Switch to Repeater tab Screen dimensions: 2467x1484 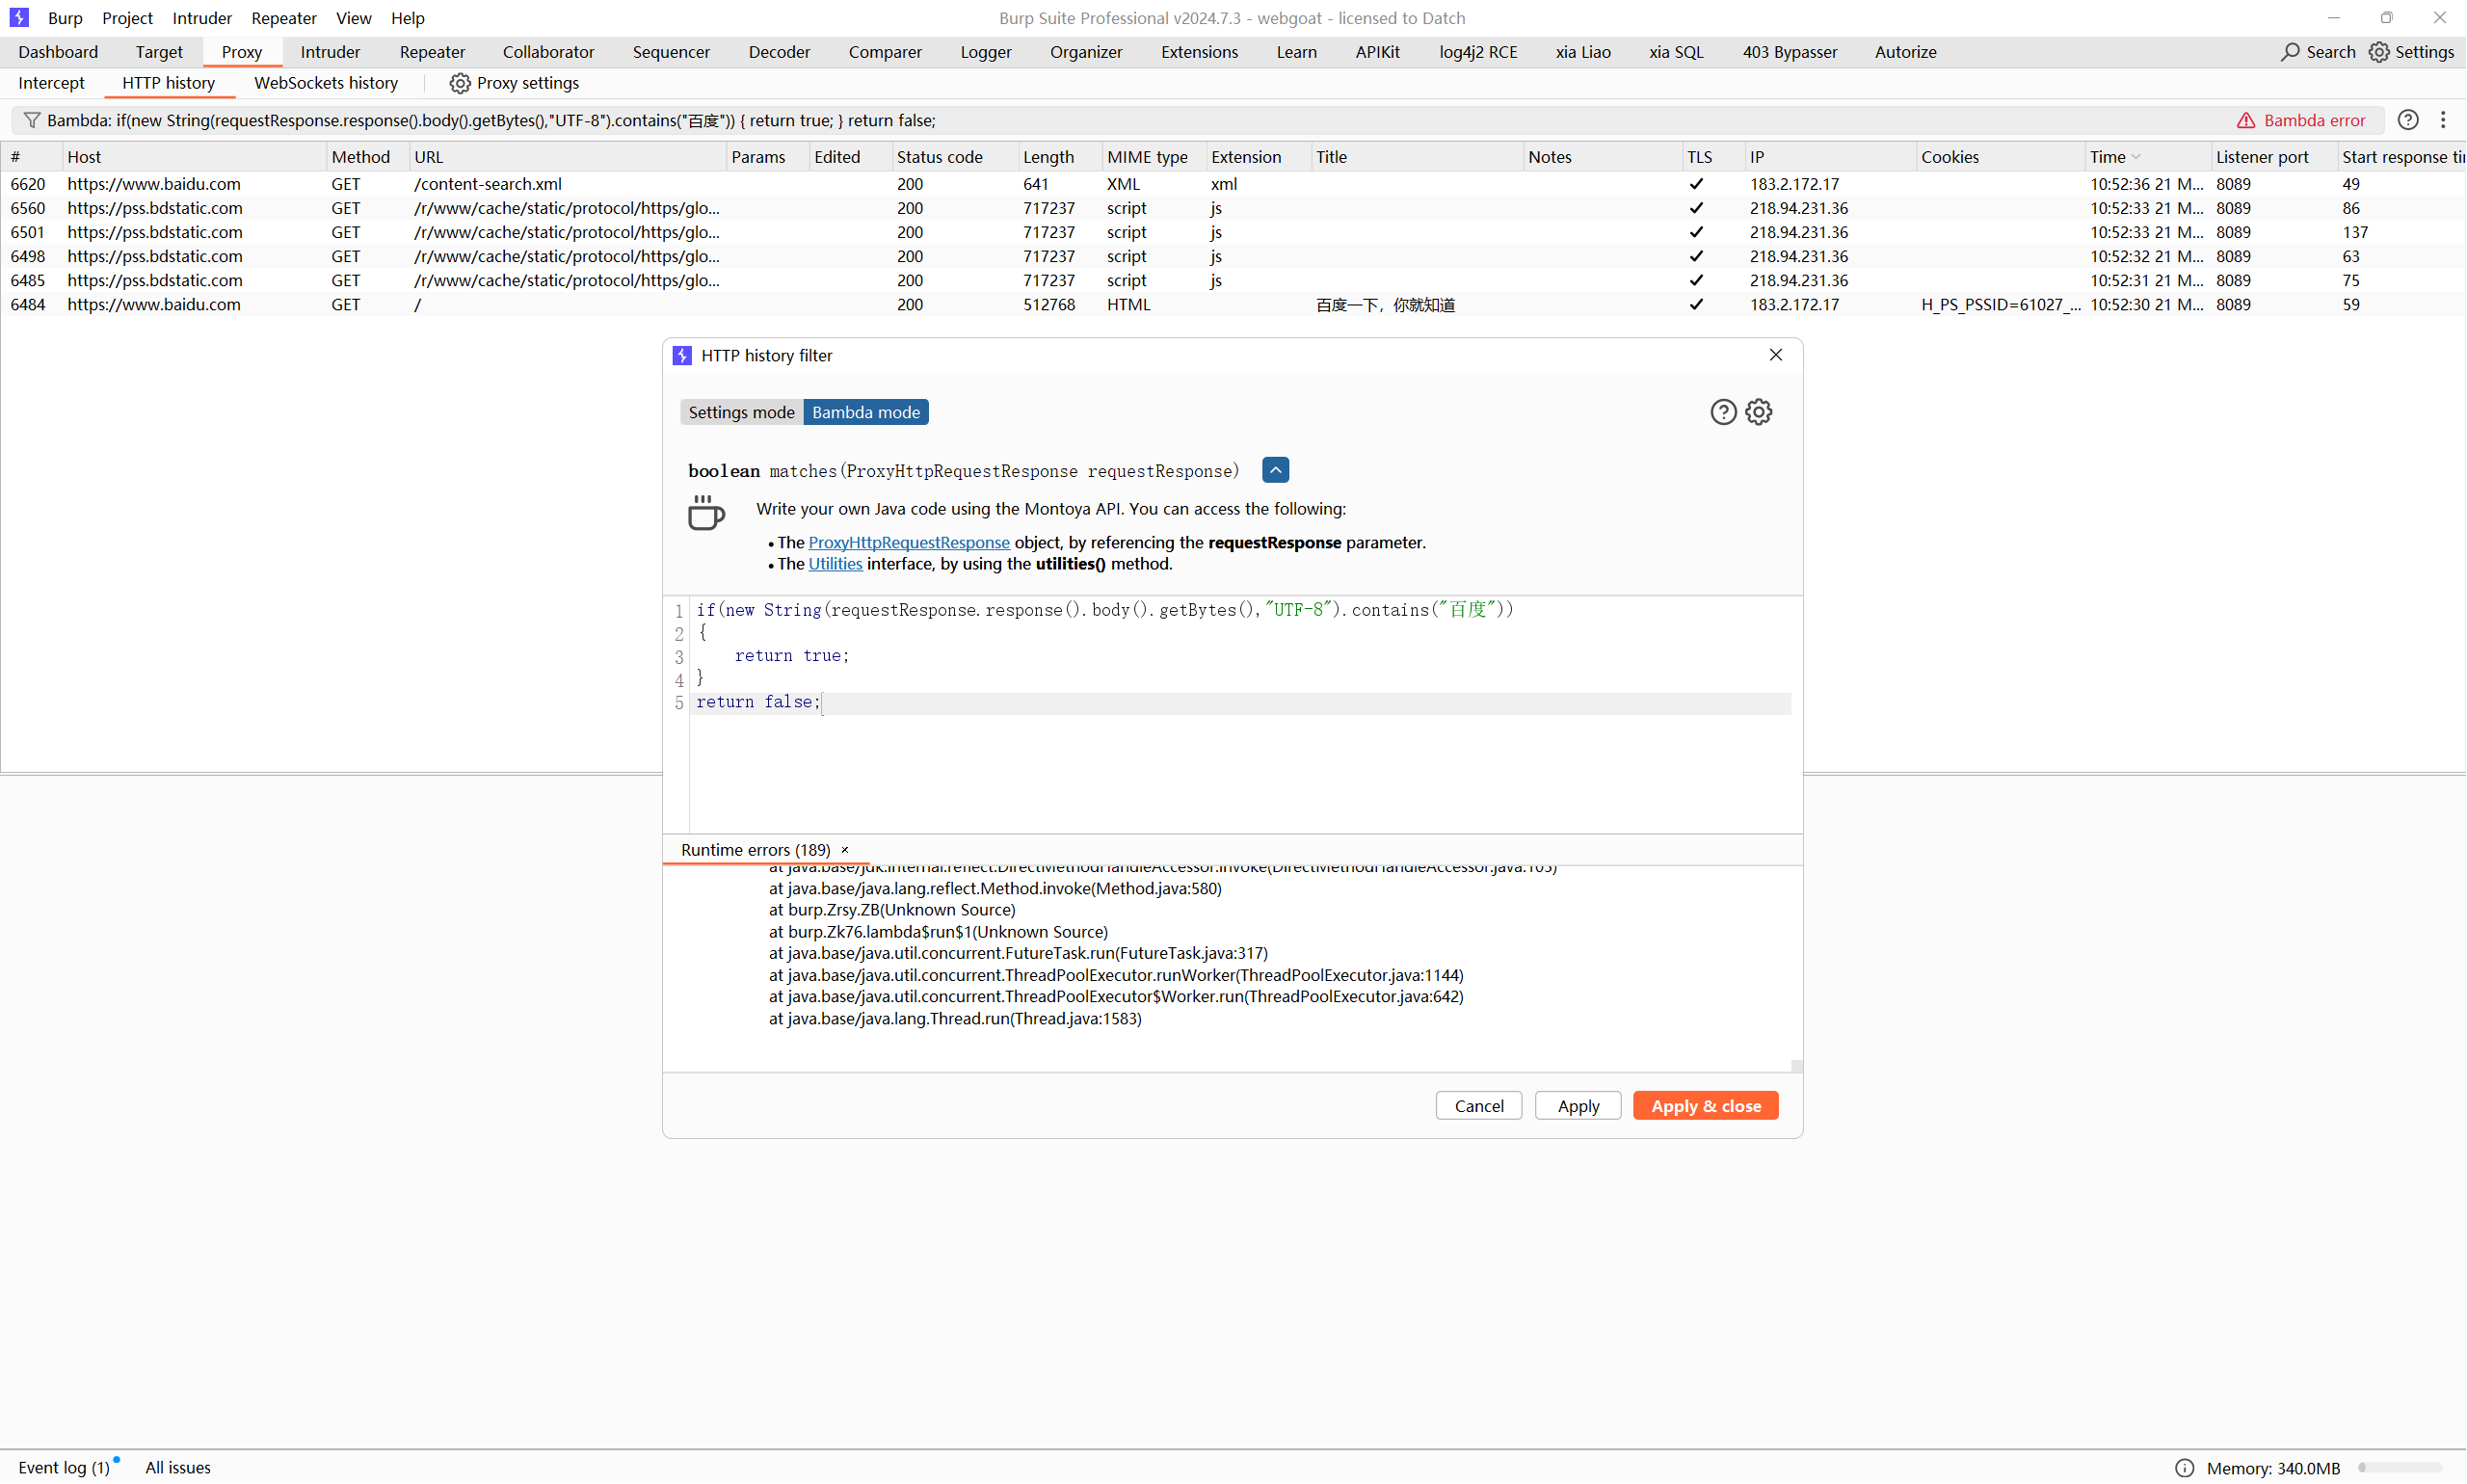pos(432,52)
